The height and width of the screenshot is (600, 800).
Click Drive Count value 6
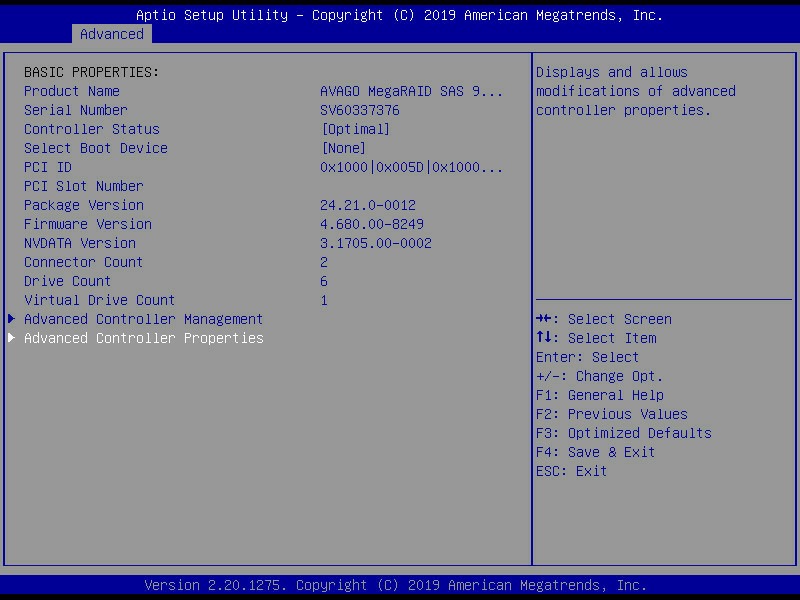click(324, 281)
